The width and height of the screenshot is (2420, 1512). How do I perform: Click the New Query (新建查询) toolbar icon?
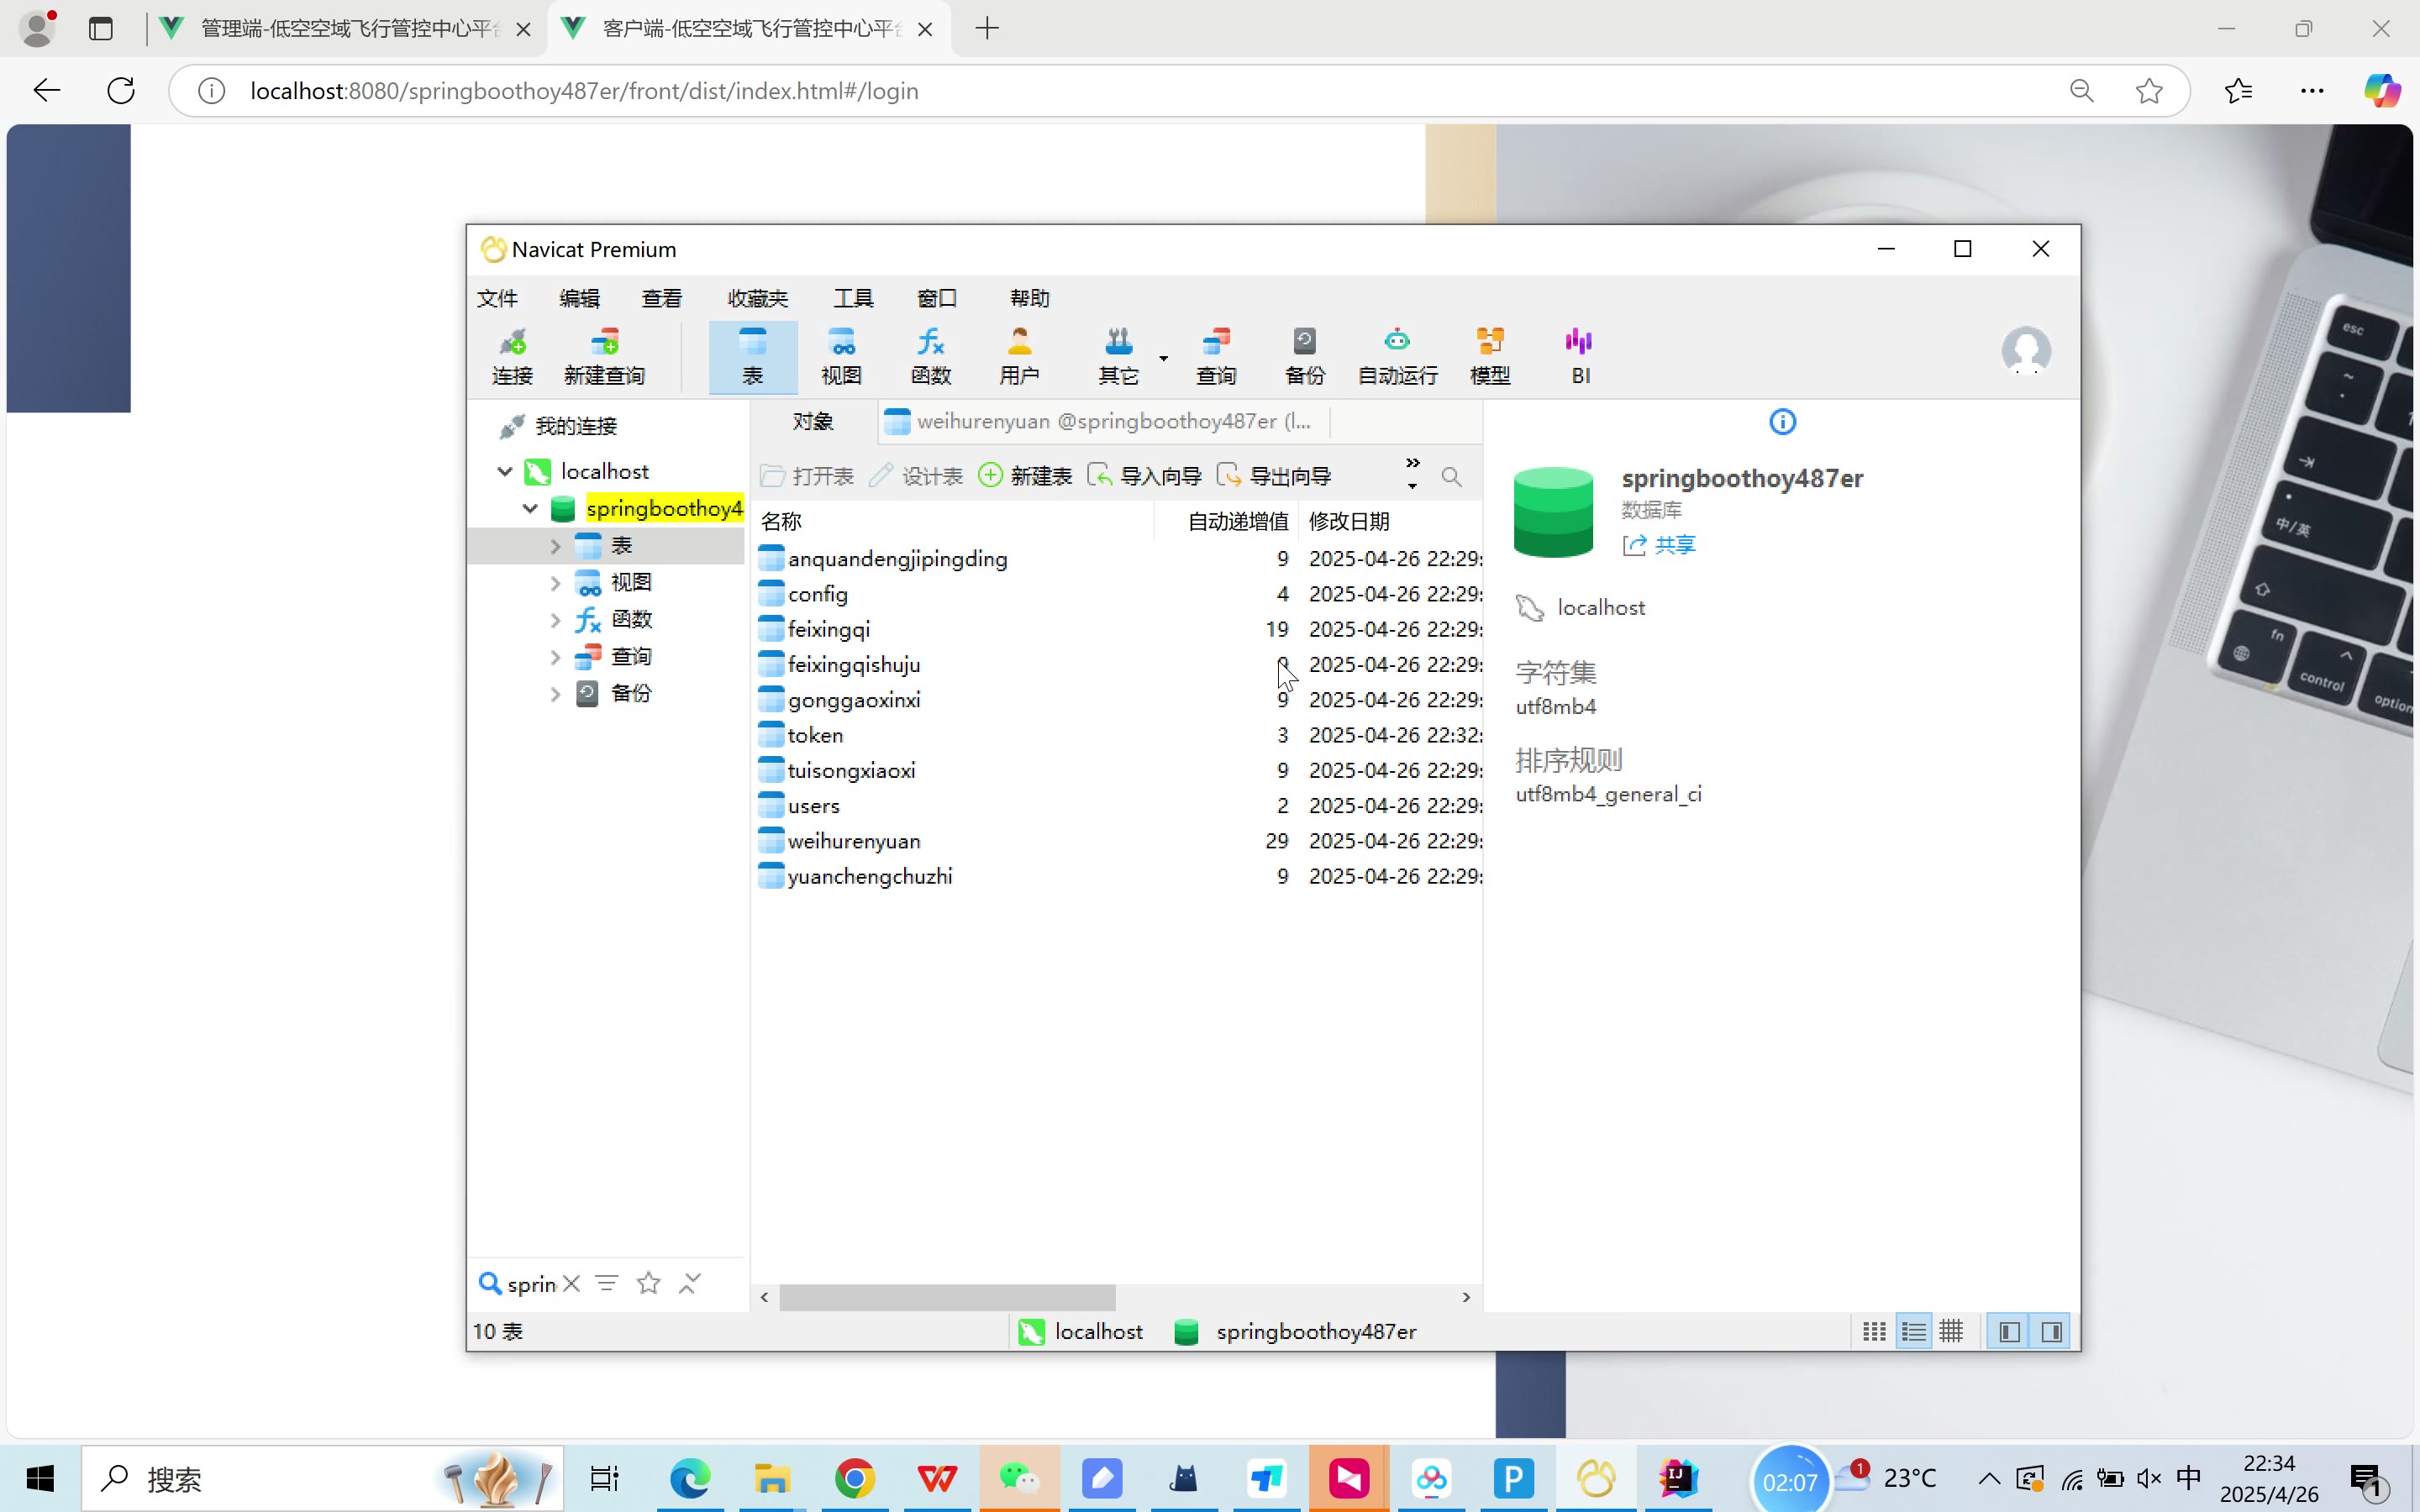(x=604, y=356)
